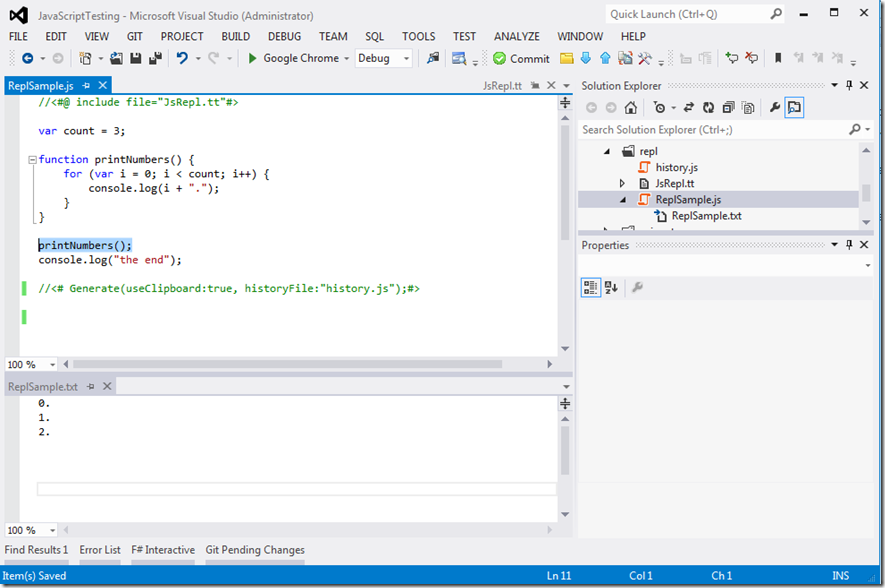Click the yellow folder Git icon

567,58
